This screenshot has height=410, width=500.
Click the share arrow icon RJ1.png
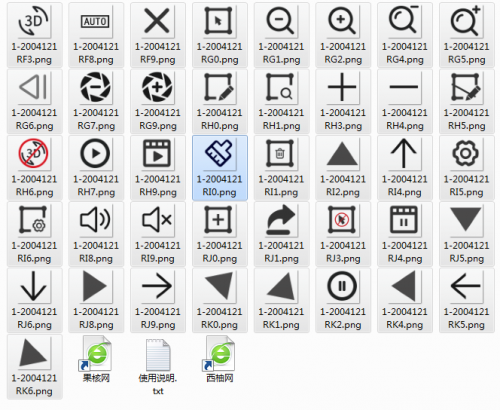[282, 234]
